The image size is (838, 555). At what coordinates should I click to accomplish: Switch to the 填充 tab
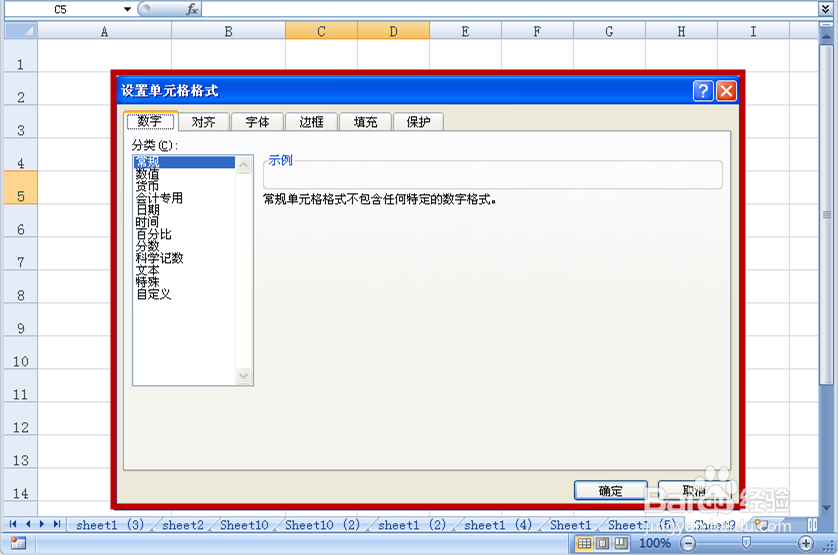366,122
